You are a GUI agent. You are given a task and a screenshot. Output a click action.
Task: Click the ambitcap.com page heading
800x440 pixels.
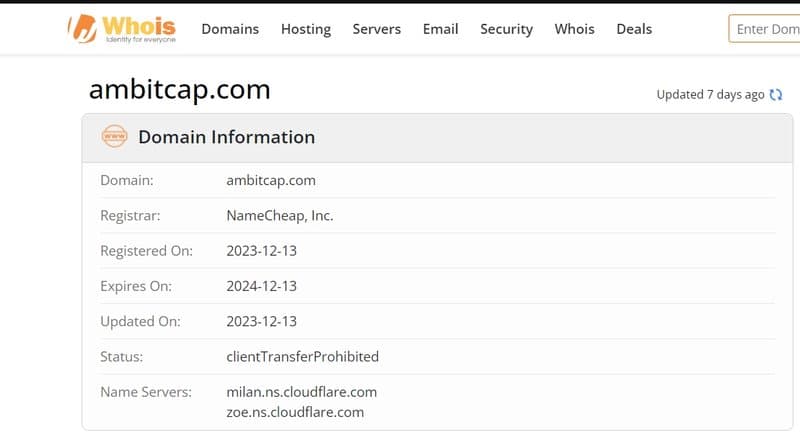point(180,89)
